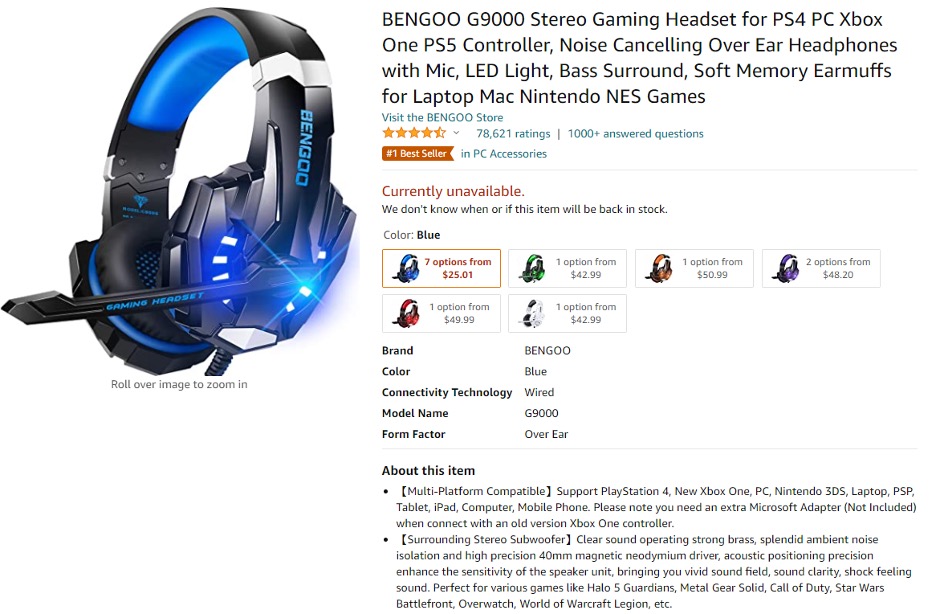Open the 'in PC Accessories' category link
Screen dimensions: 936x614
tap(503, 154)
